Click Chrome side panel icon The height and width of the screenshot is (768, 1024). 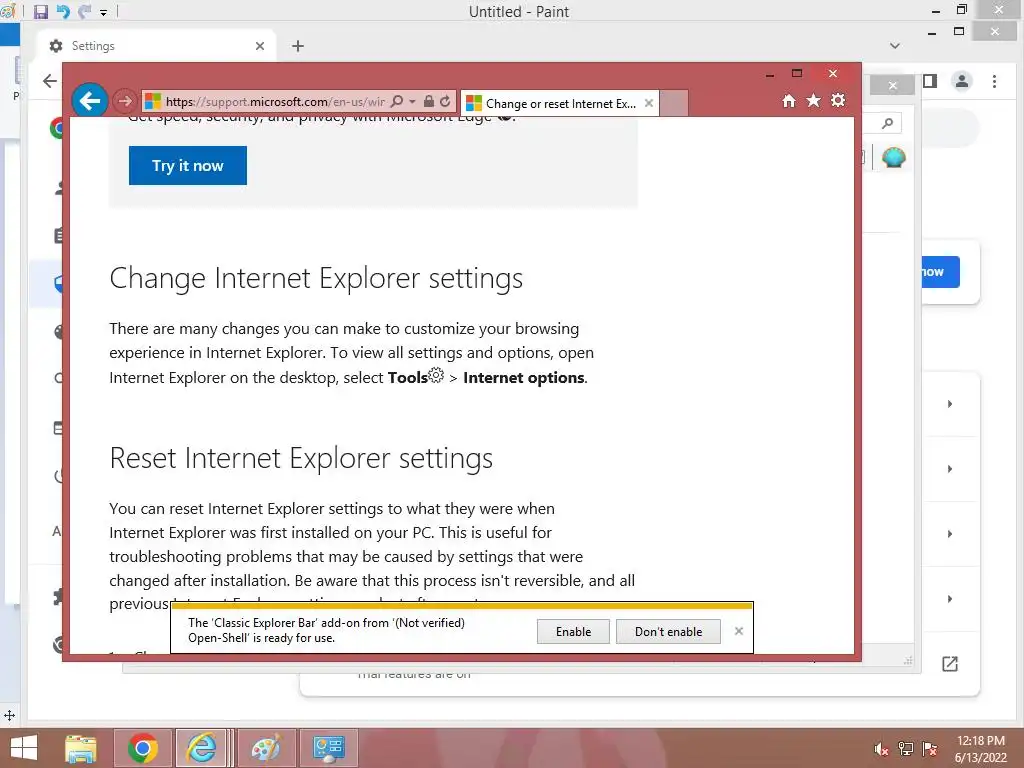point(930,81)
